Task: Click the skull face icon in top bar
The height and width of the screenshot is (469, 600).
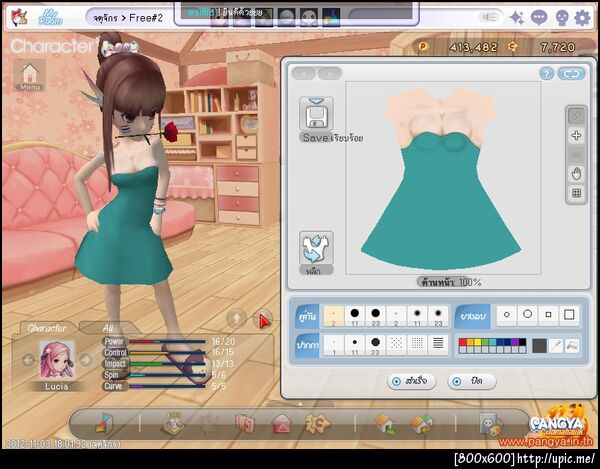Action: click(x=561, y=18)
